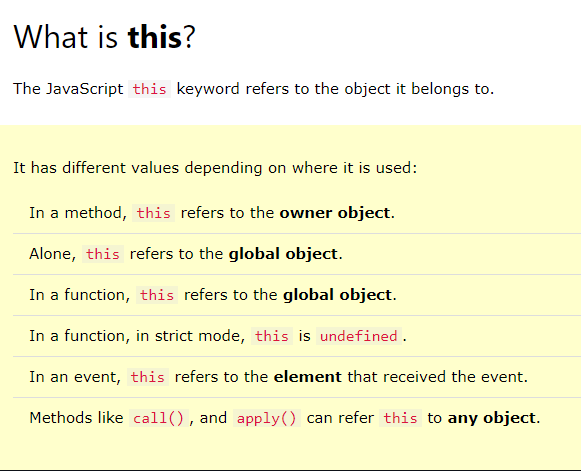Image resolution: width=581 pixels, height=471 pixels.
Task: Click 'global object' in the function row
Action: point(338,295)
